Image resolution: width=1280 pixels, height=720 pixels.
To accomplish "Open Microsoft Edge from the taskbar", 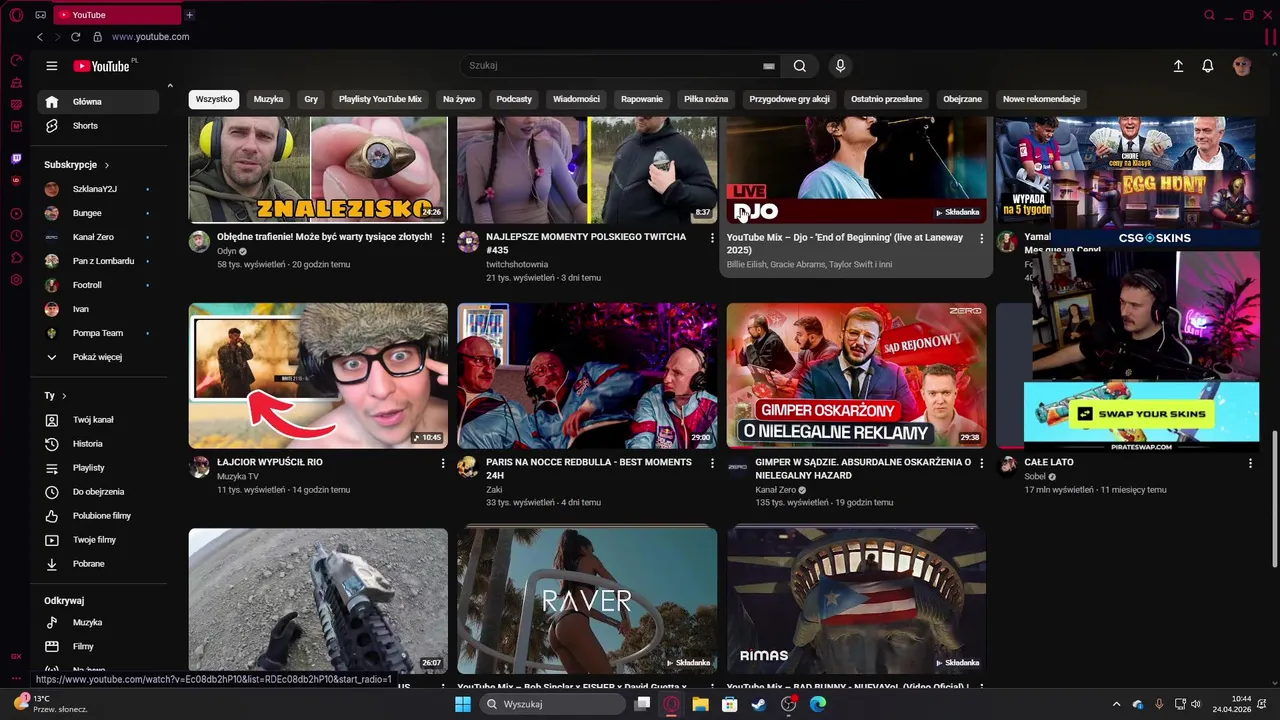I will click(x=817, y=704).
